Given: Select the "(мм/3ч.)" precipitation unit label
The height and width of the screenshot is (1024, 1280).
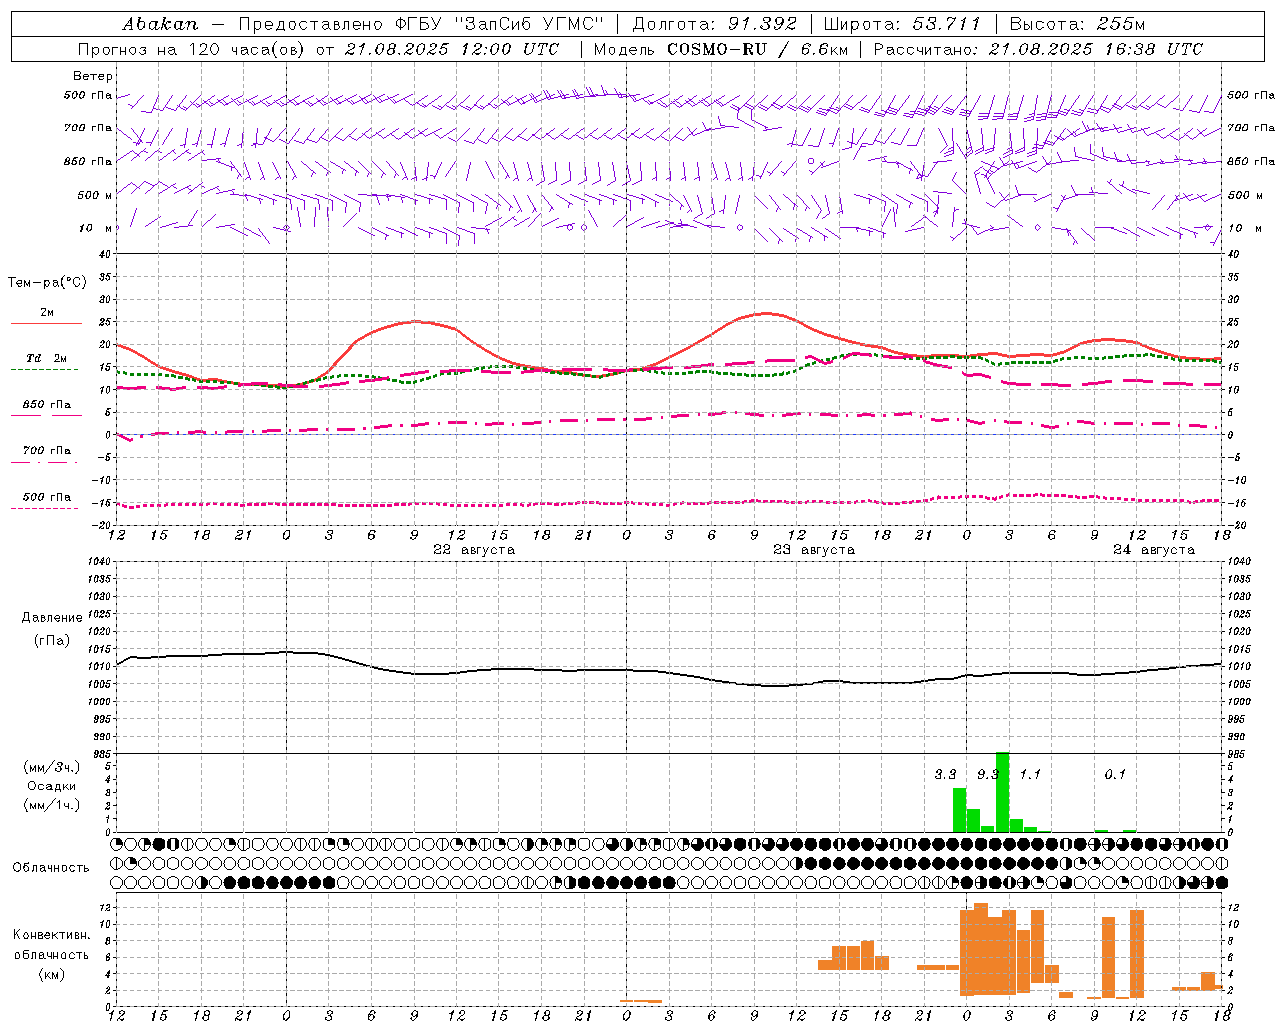Looking at the screenshot, I should pos(51,767).
